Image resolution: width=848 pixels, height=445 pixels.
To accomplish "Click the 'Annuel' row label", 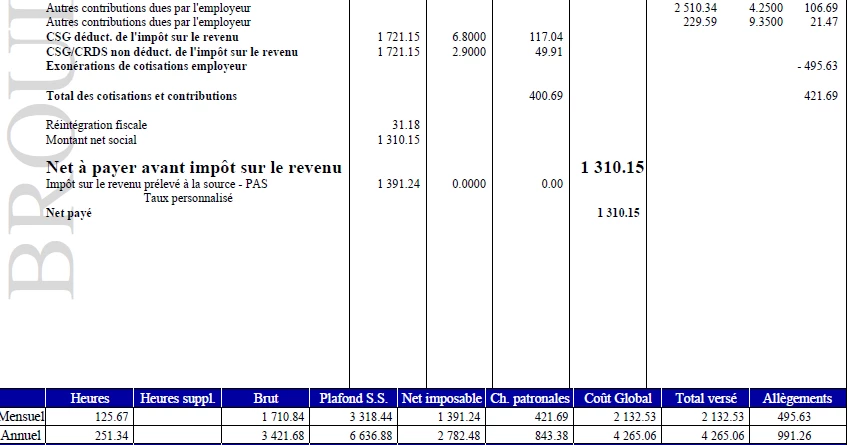I will pyautogui.click(x=21, y=435).
